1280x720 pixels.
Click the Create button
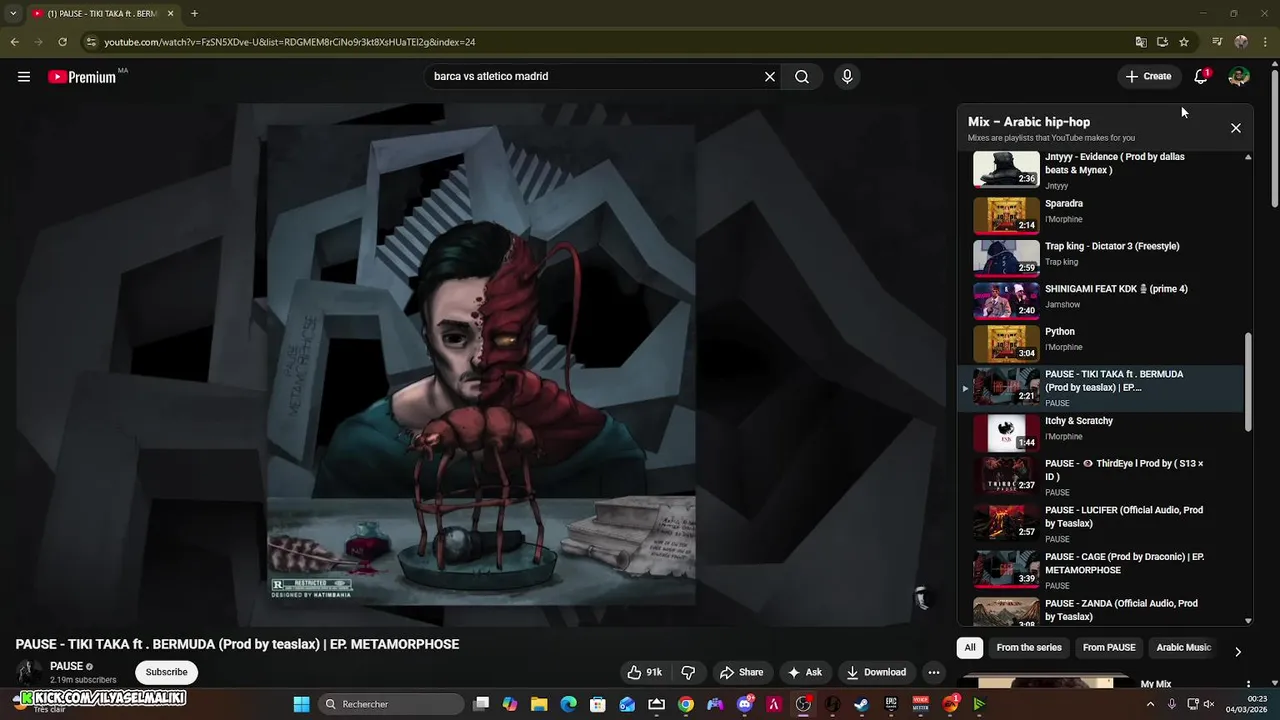[1148, 76]
